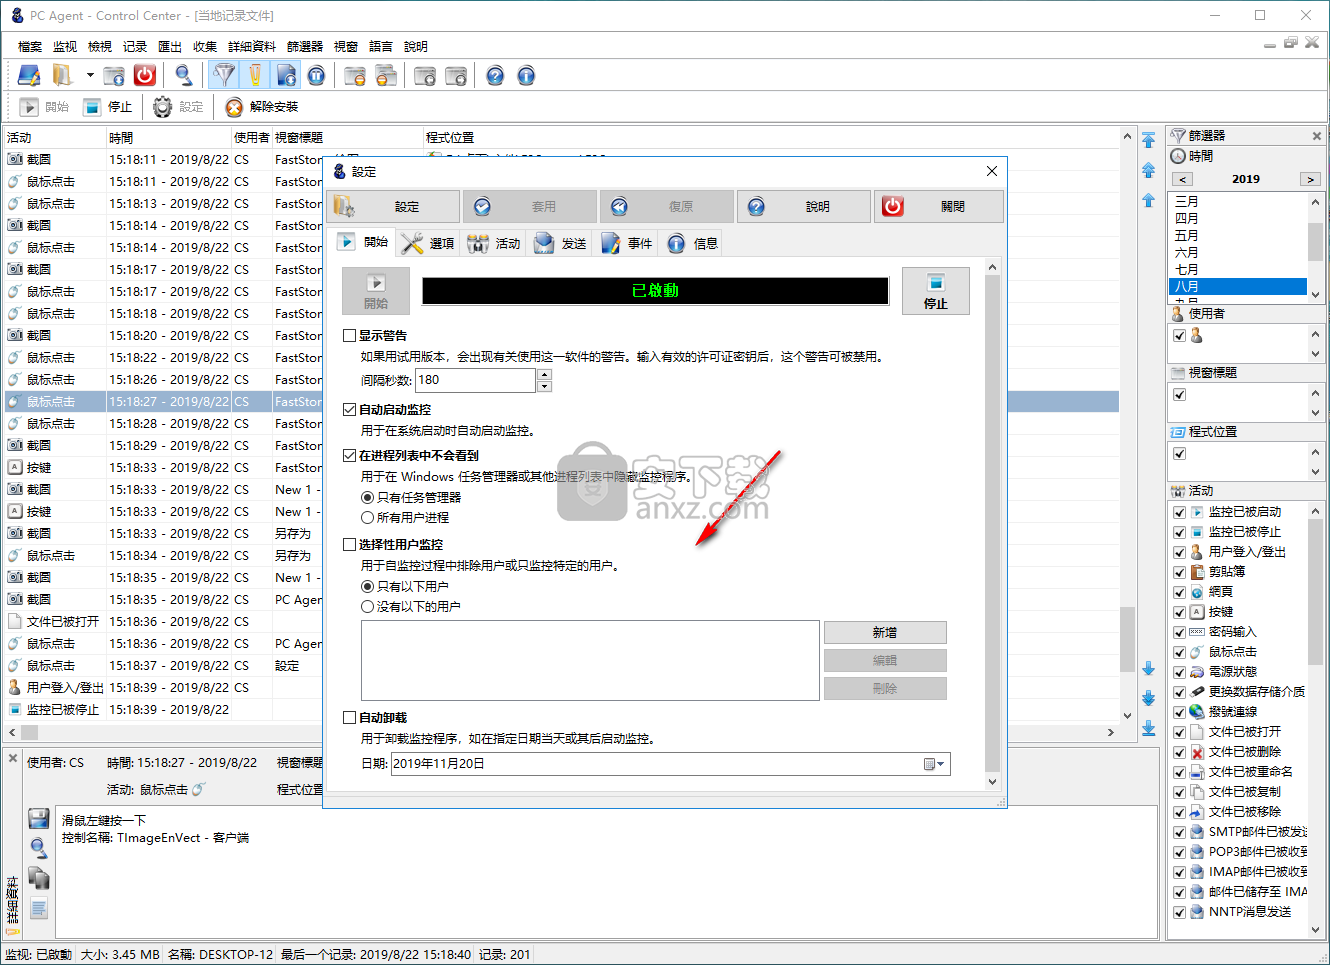
Task: Click the record list horizontal scrollbar
Action: tap(562, 733)
